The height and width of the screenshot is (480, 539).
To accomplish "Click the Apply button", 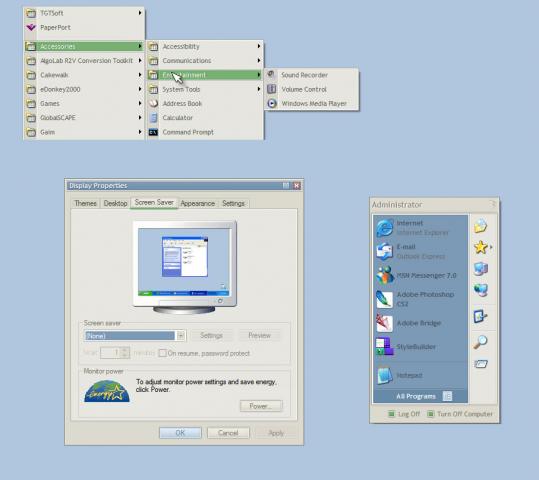I will coord(276,433).
